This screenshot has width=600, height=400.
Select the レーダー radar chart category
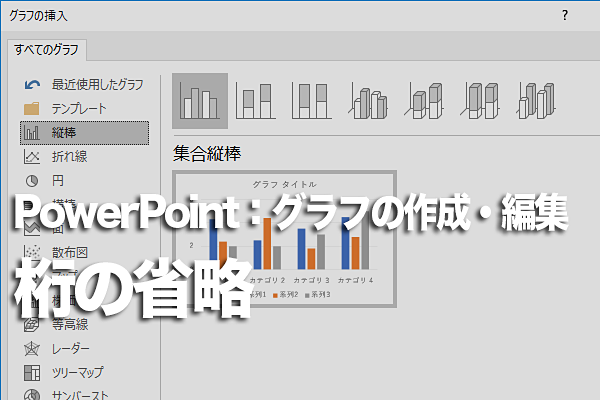click(x=84, y=349)
